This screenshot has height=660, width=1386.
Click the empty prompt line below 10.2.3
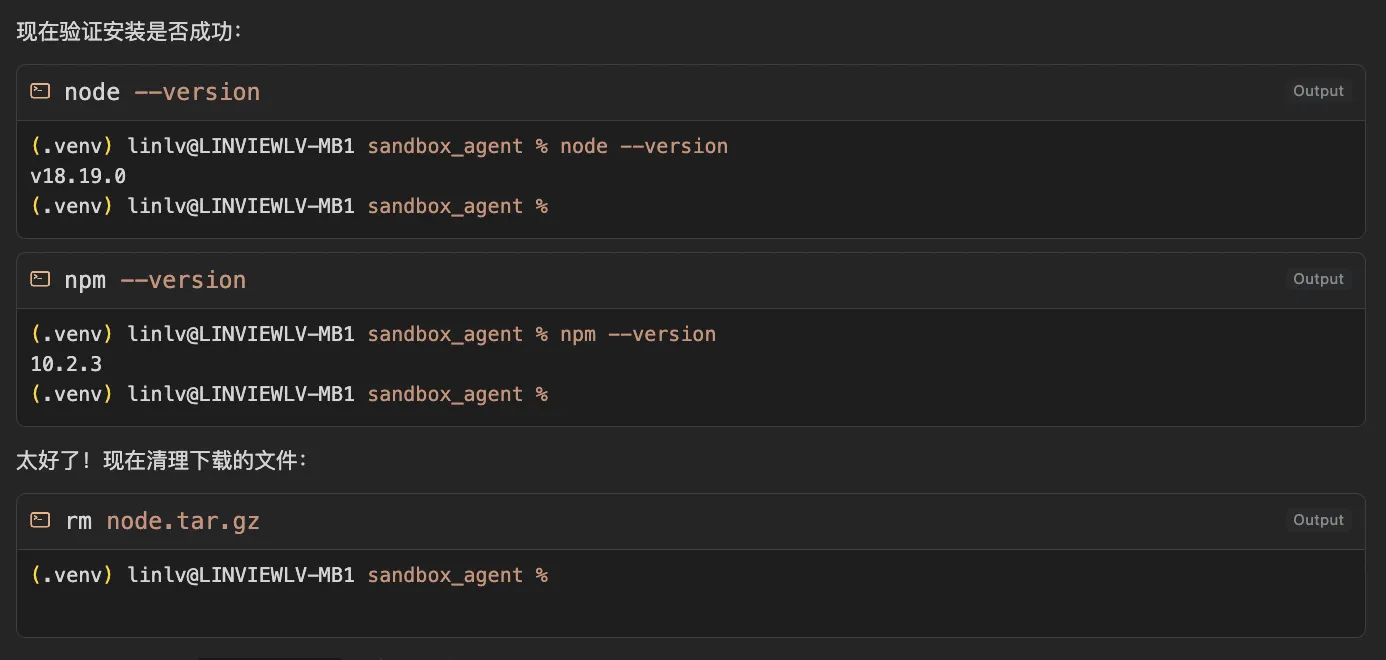[289, 394]
